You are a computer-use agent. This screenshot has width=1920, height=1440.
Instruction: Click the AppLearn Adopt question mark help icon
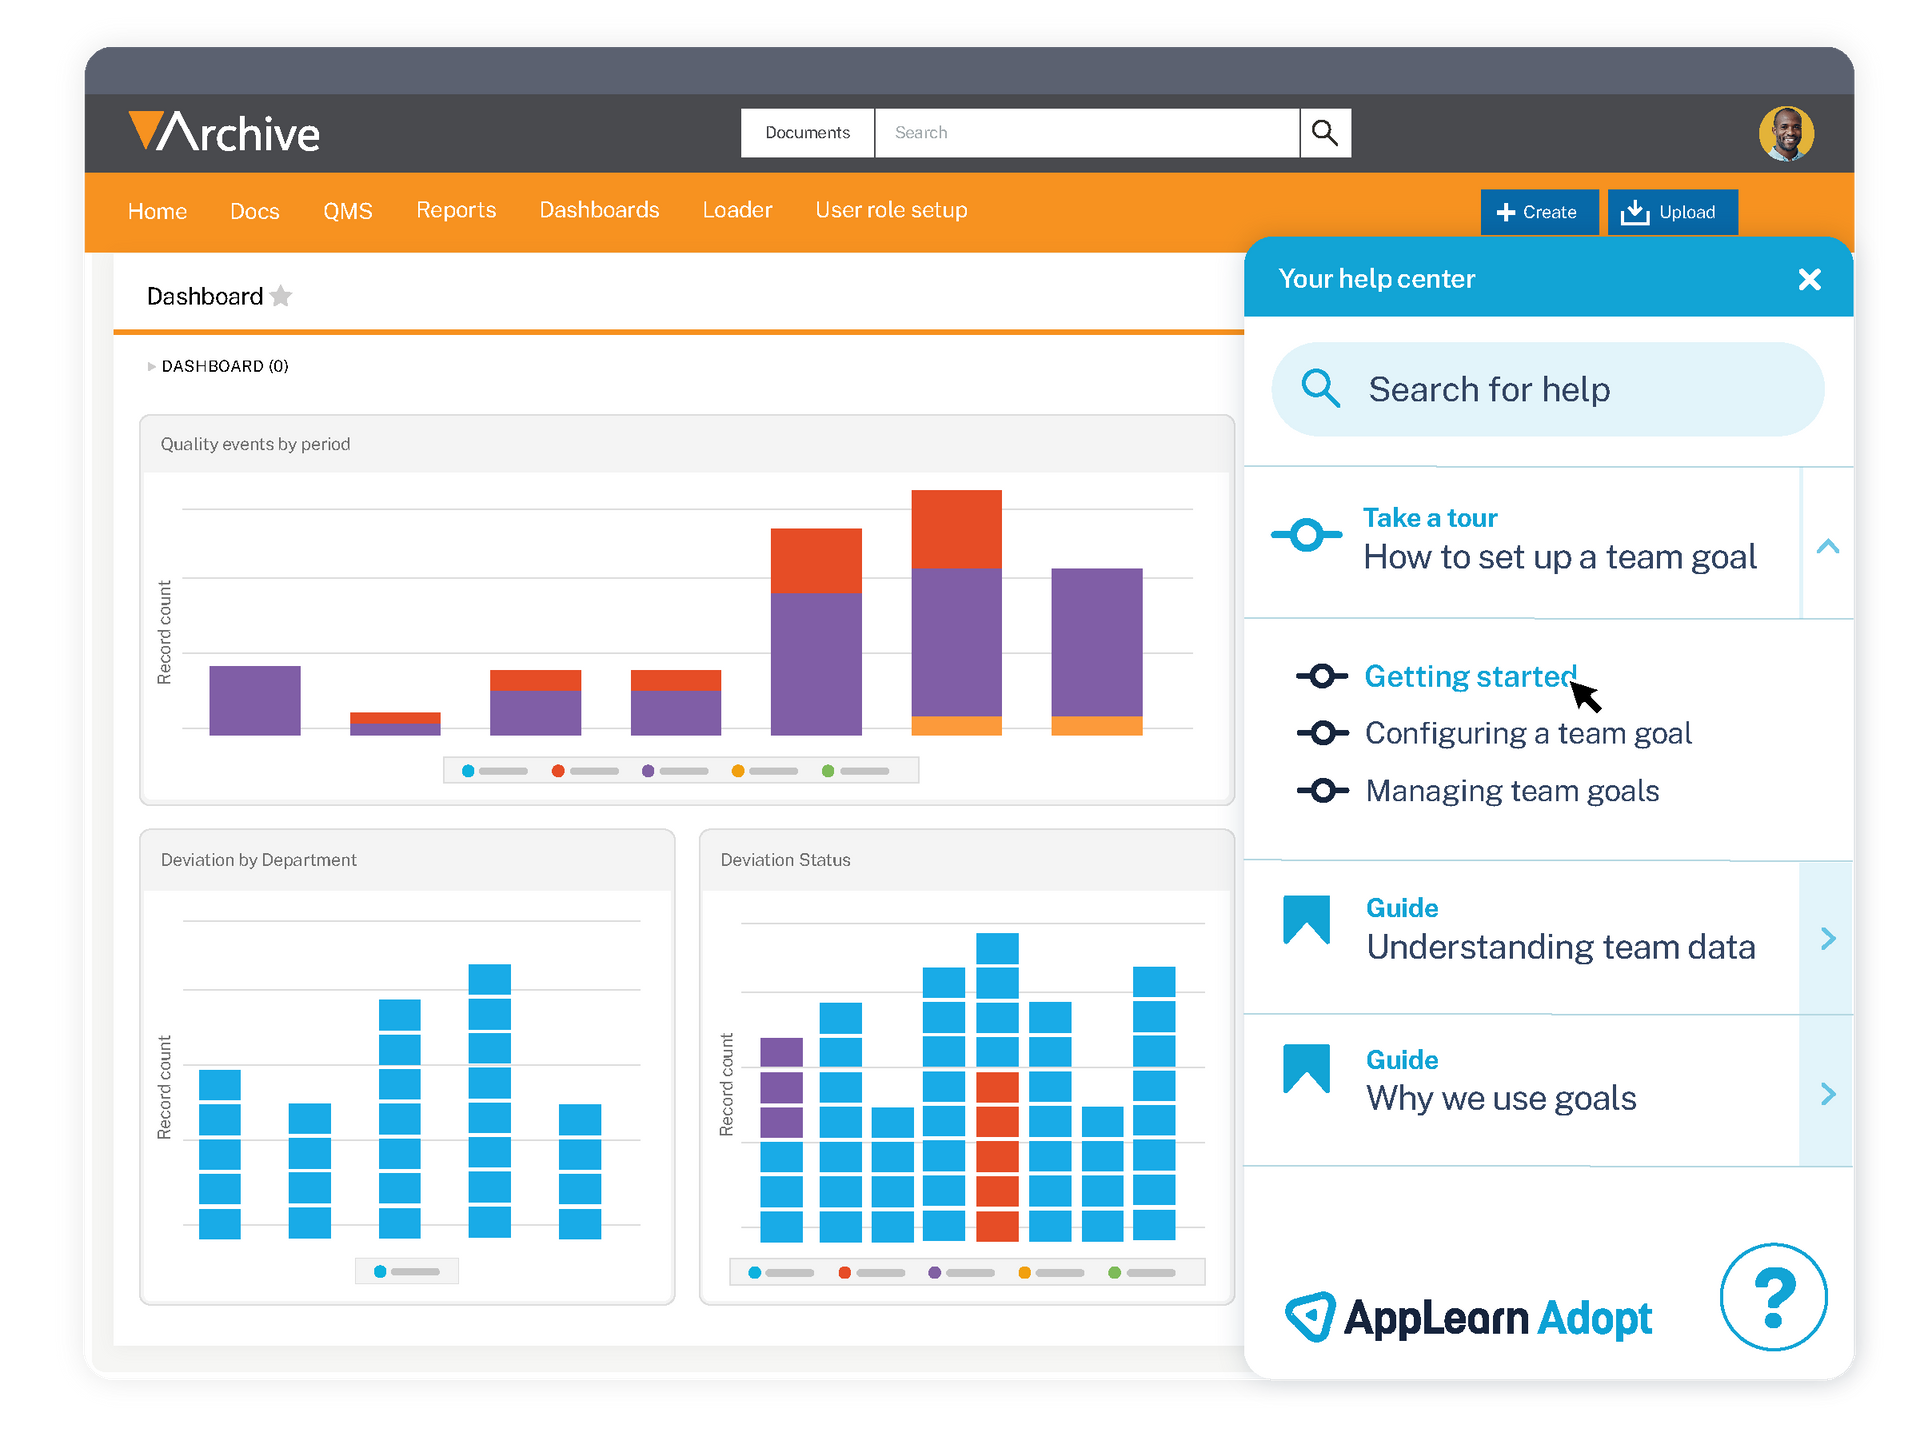1774,1296
